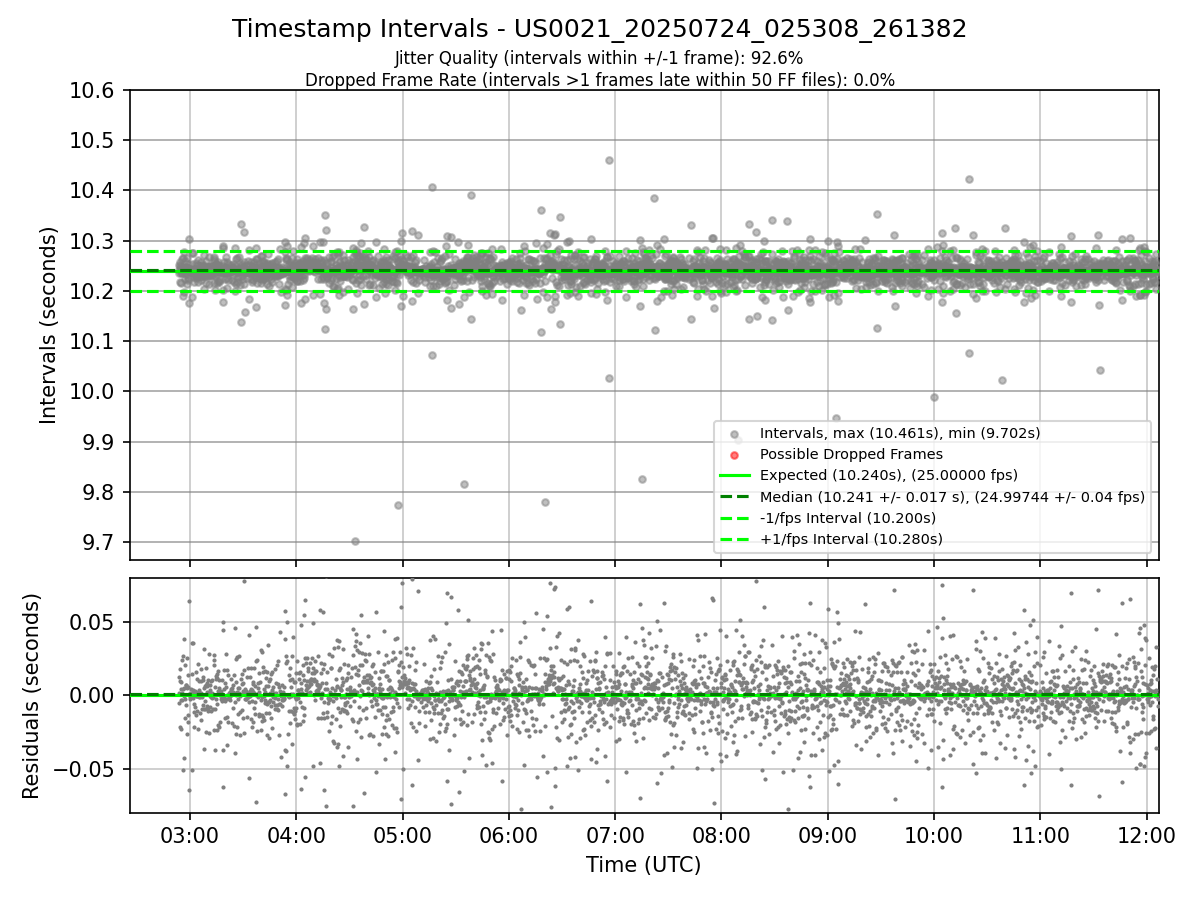Click legend entry -1/fps Interval (10.200s)
This screenshot has width=1200, height=900.
click(848, 518)
